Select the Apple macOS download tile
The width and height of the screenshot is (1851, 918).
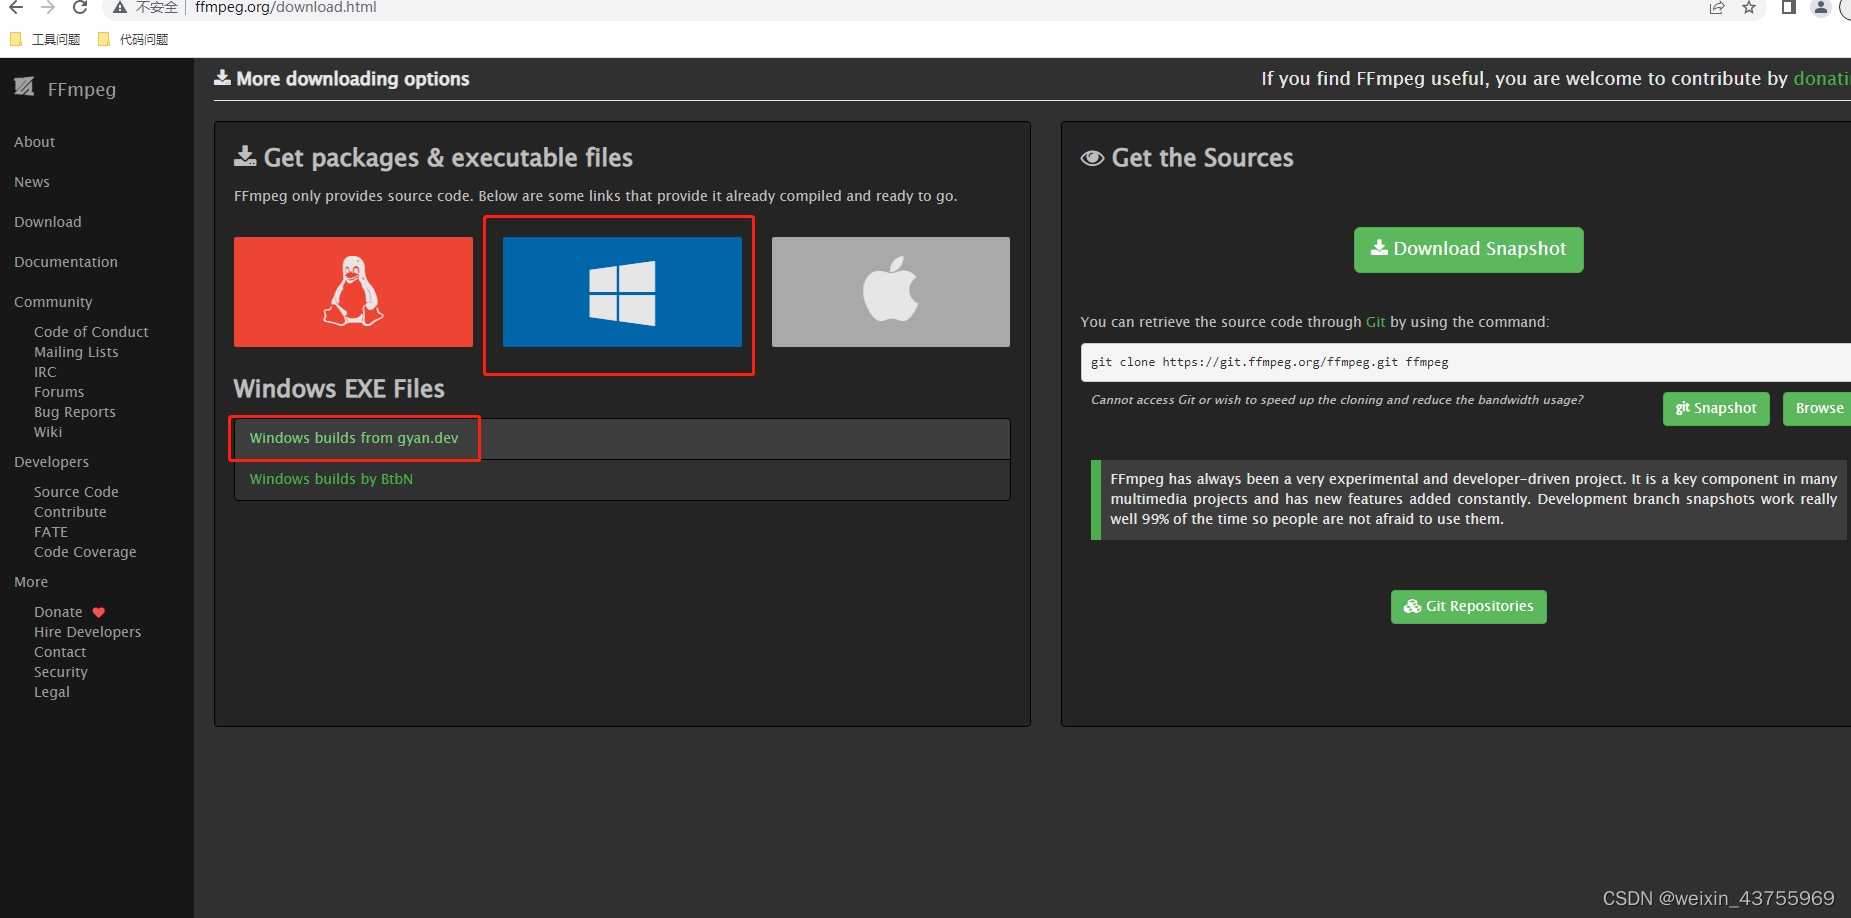point(891,292)
